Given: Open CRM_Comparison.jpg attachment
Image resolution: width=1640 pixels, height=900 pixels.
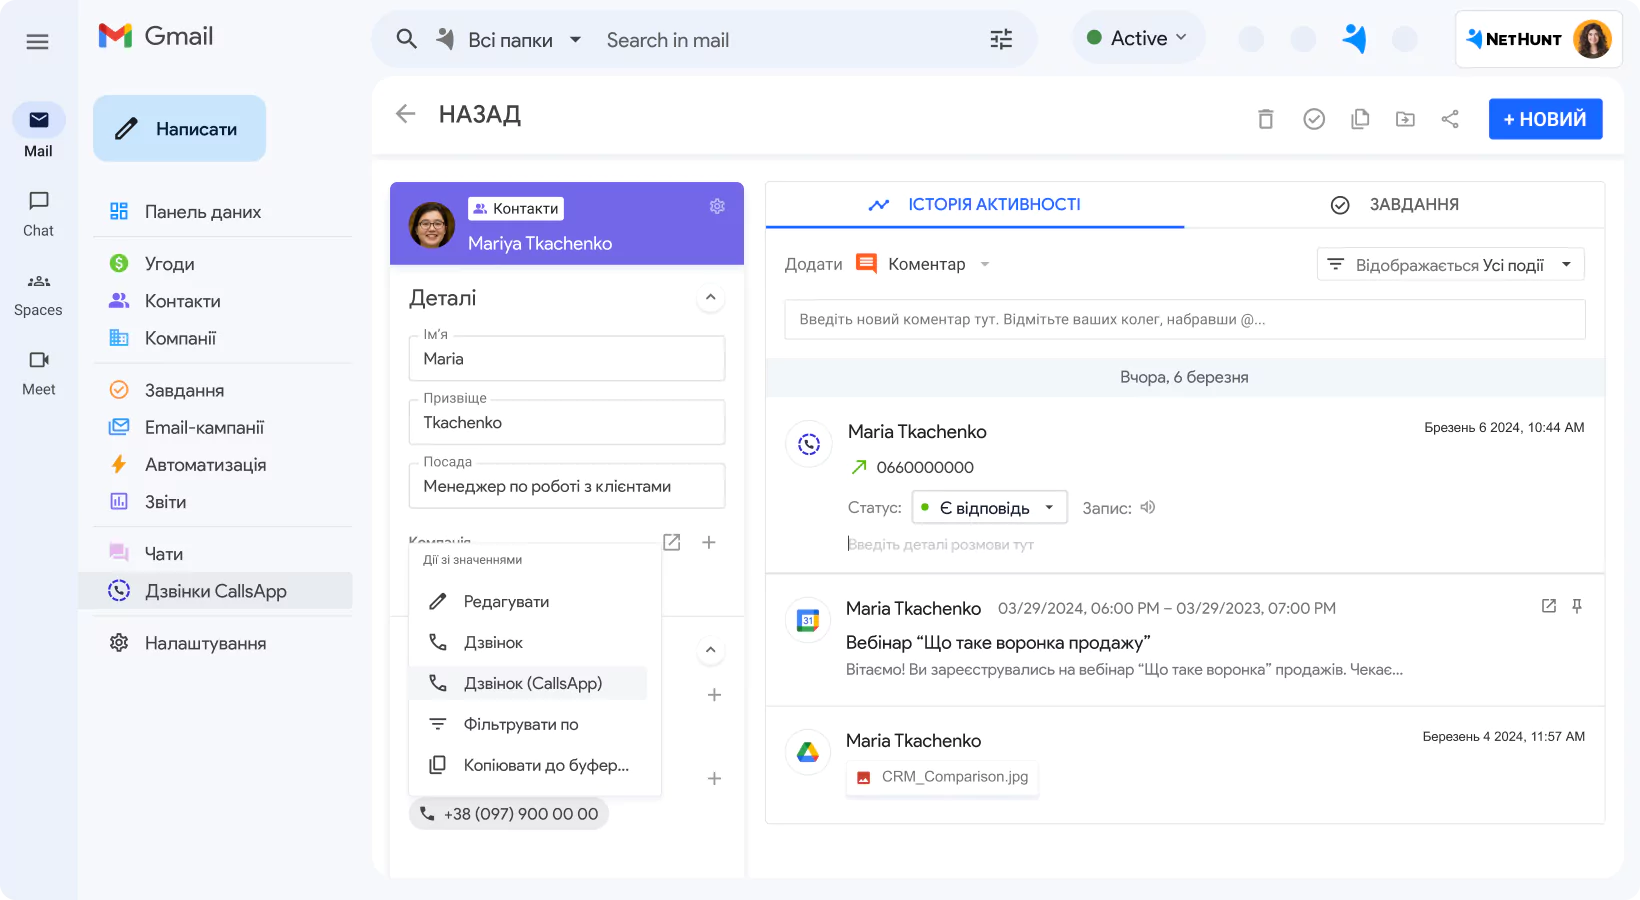Looking at the screenshot, I should (x=942, y=777).
